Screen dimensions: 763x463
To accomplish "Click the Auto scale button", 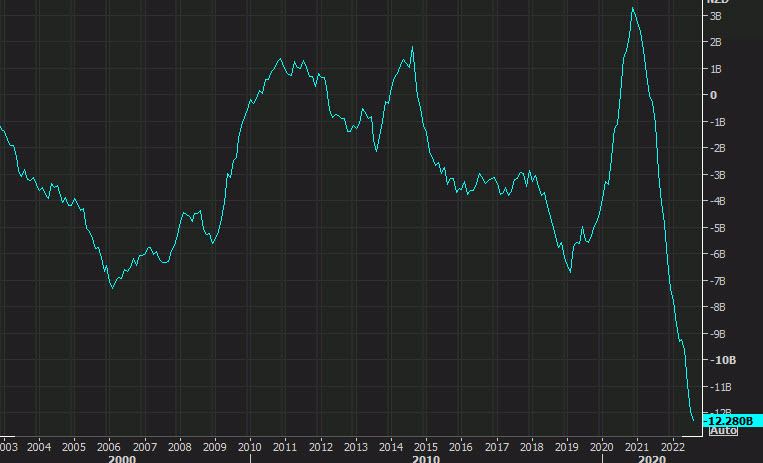I will click(x=723, y=431).
